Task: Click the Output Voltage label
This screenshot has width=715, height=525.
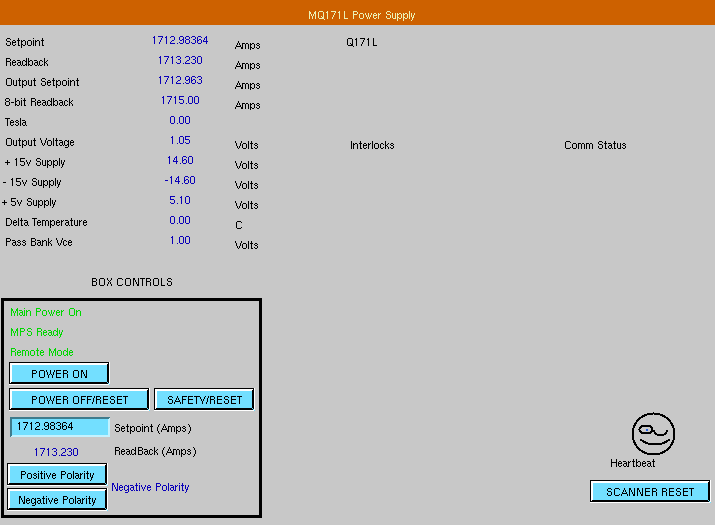Action: (x=40, y=143)
